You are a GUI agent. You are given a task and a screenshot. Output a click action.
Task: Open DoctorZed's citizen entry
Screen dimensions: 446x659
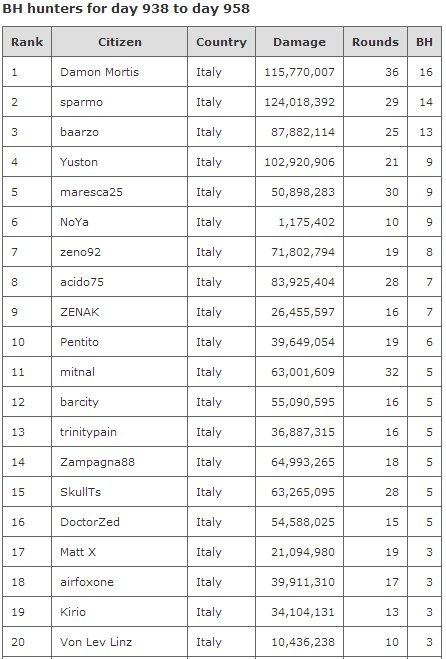pos(90,522)
